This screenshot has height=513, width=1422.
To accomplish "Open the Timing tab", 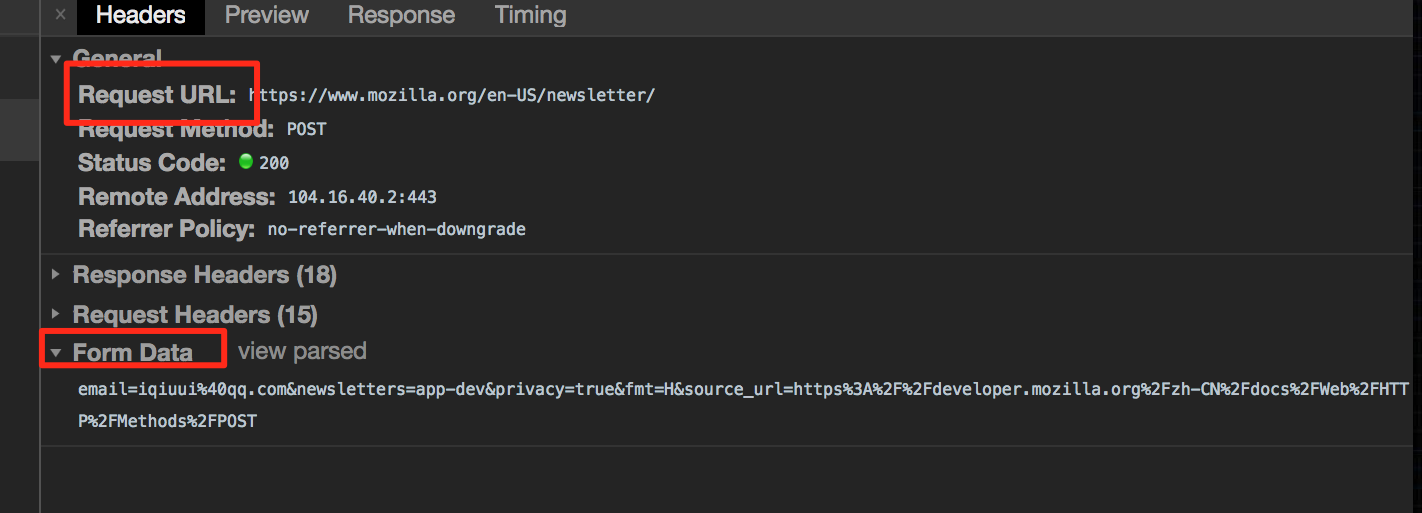I will [530, 16].
